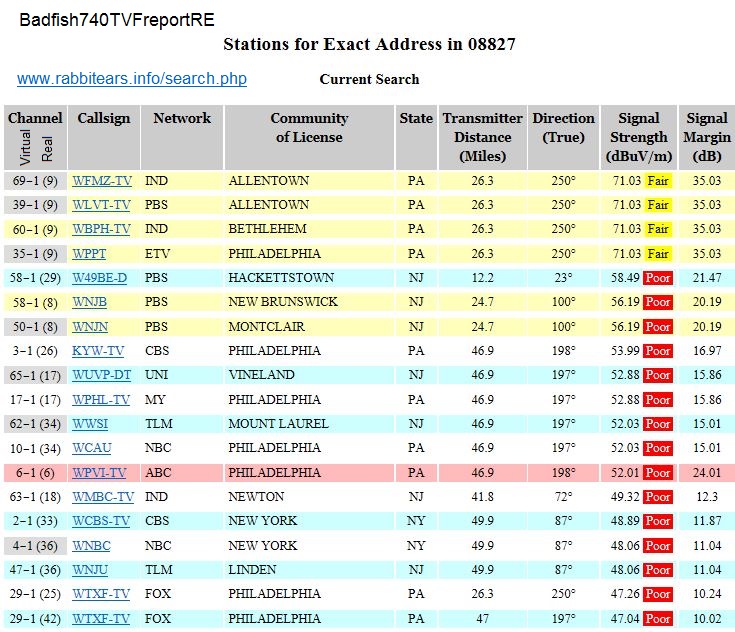This screenshot has width=735, height=632.
Task: Click the Signal Strength column header
Action: pyautogui.click(x=638, y=137)
